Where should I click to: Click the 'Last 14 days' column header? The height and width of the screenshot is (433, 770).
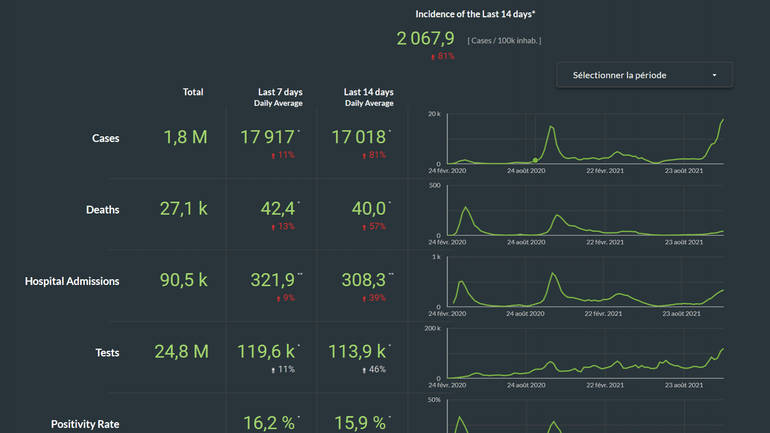[x=368, y=92]
